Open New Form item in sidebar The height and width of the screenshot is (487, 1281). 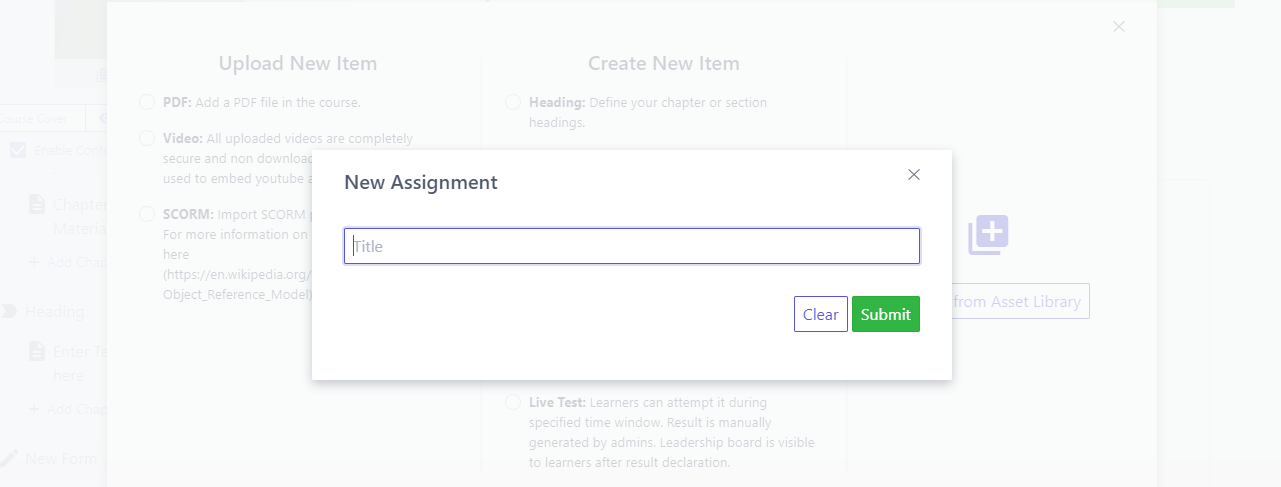[61, 458]
